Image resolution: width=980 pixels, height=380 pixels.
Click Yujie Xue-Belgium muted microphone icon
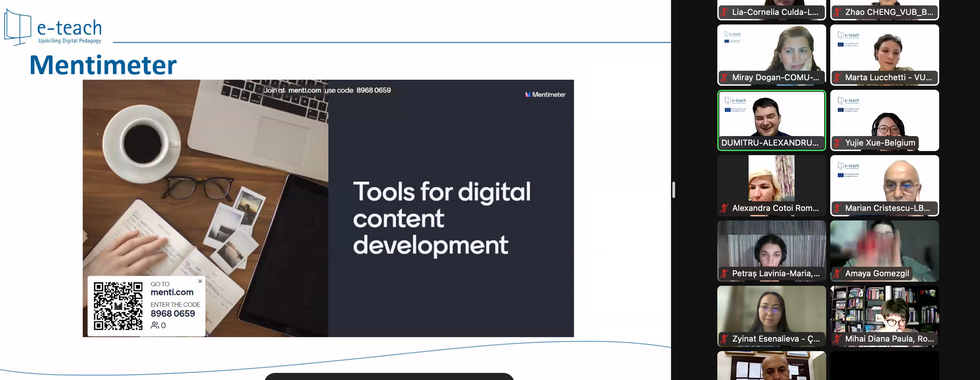pos(838,142)
